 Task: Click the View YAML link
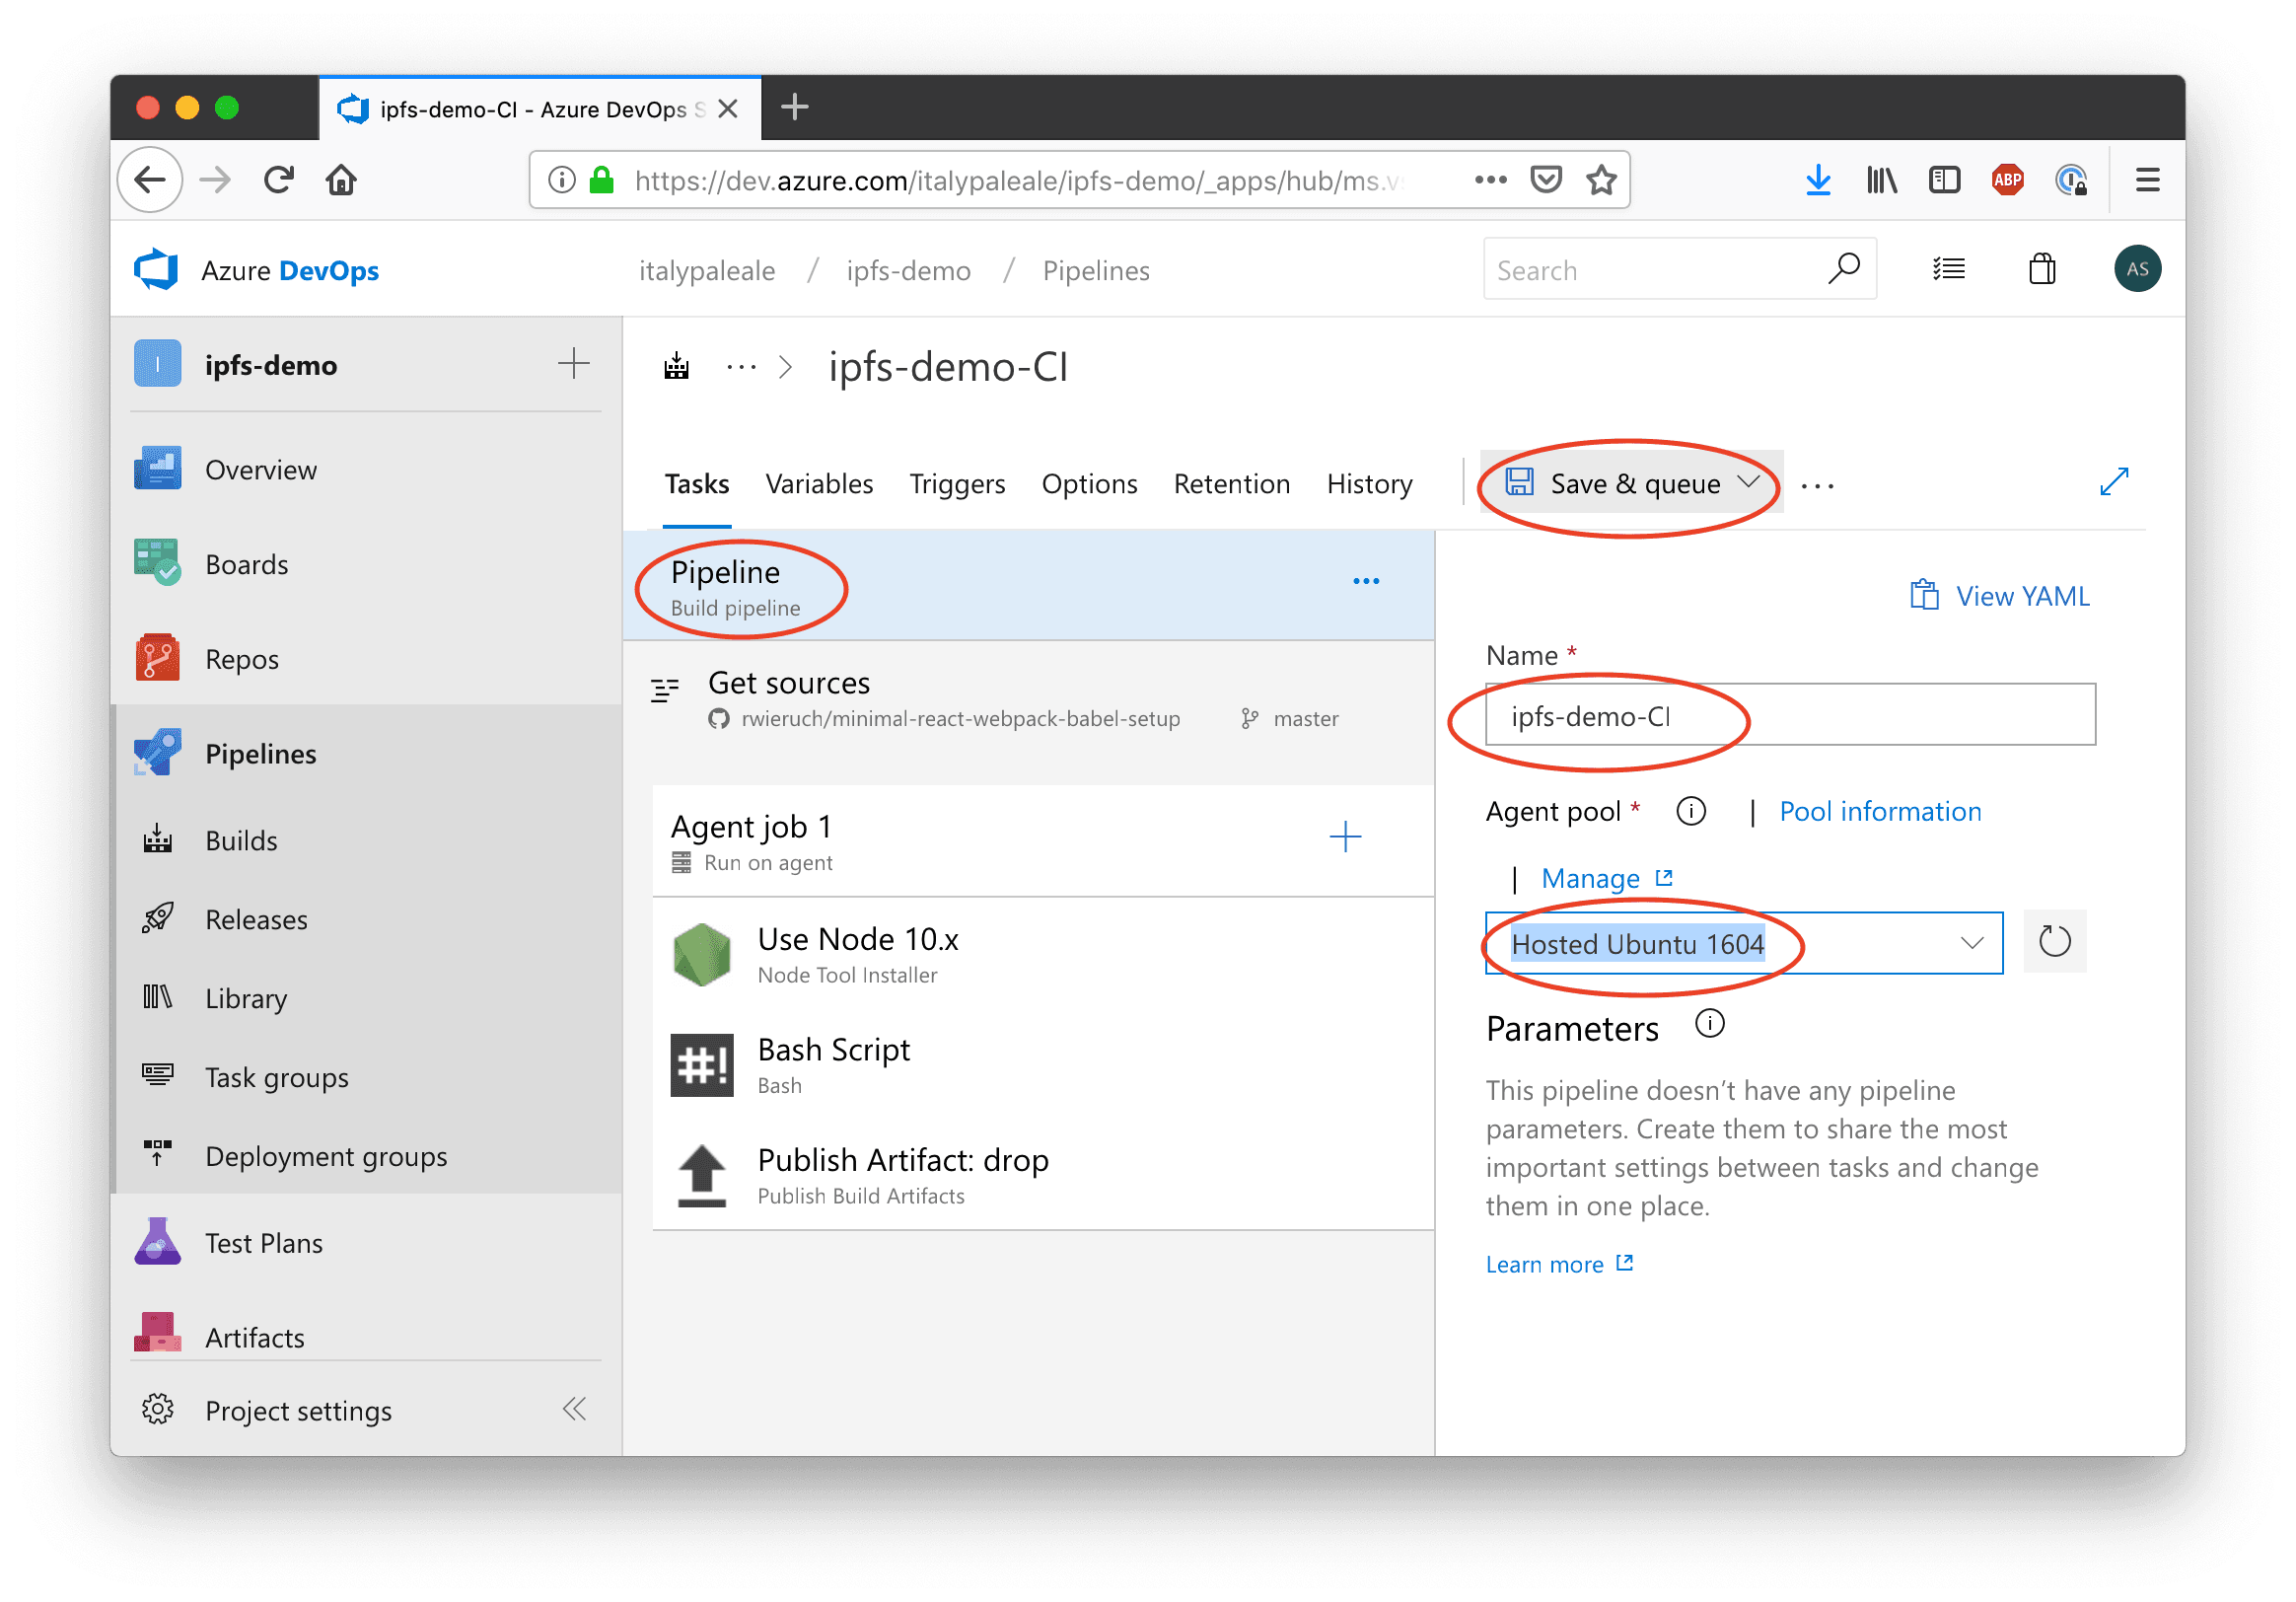point(2000,596)
